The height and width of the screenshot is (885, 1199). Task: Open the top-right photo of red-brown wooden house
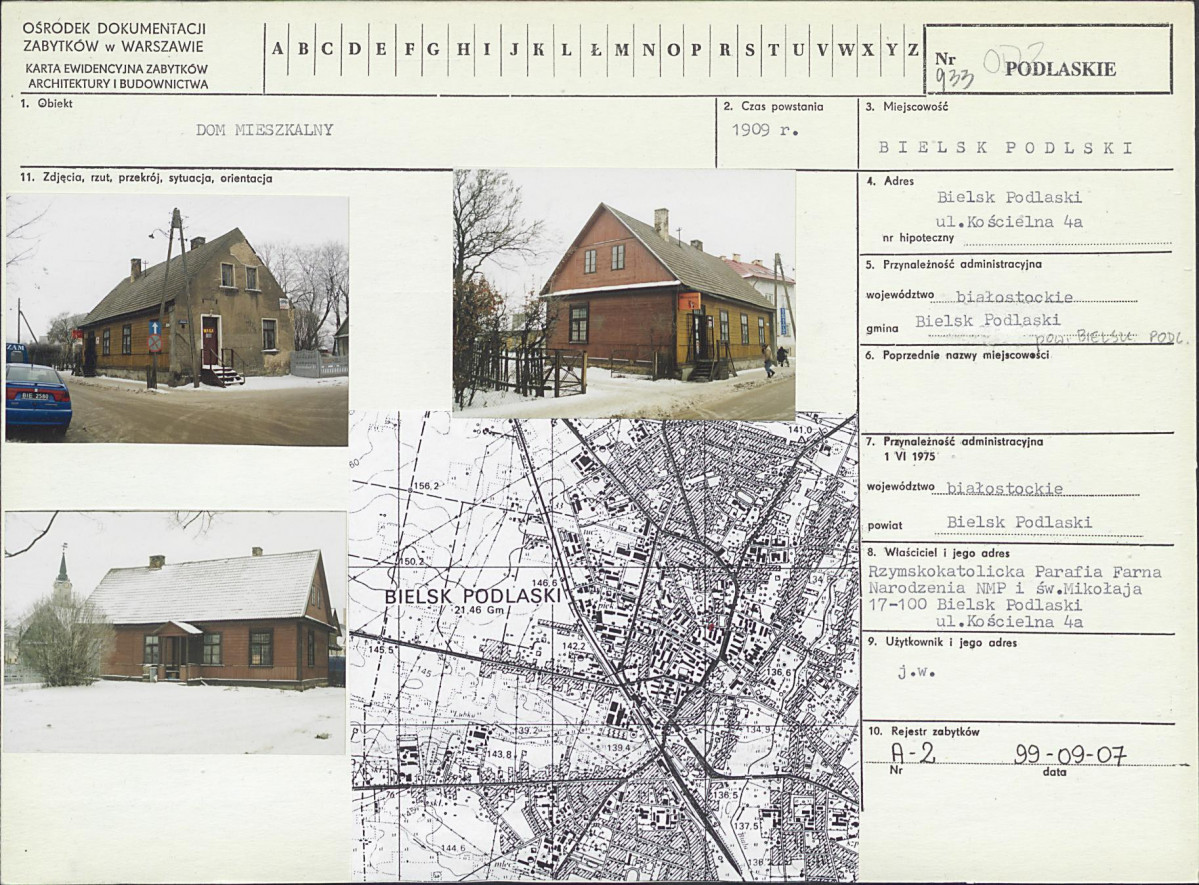pyautogui.click(x=624, y=294)
